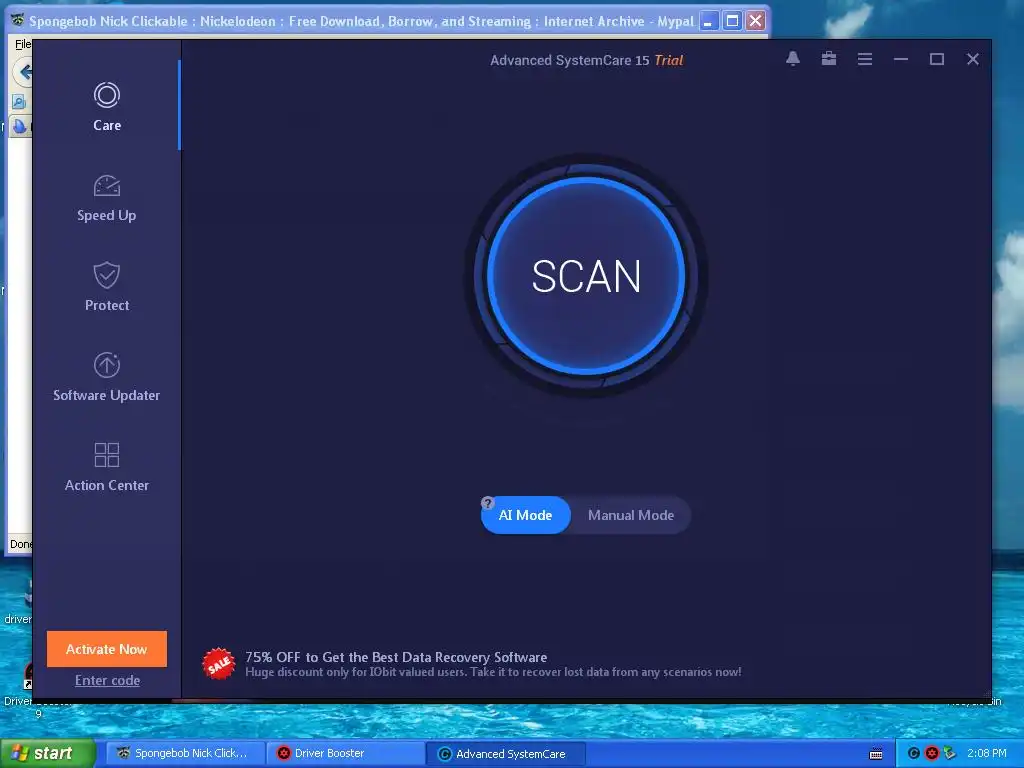The width and height of the screenshot is (1024, 768).
Task: Select Advanced SystemCare taskbar item
Action: click(505, 753)
